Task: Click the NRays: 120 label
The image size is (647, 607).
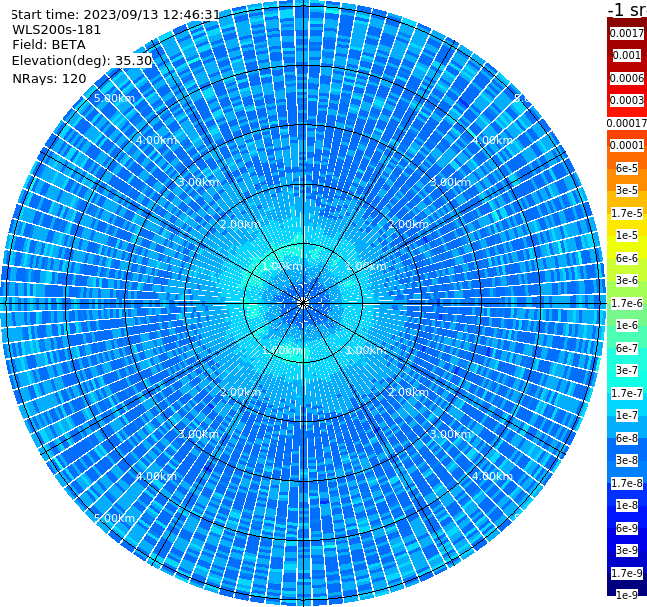Action: (49, 78)
